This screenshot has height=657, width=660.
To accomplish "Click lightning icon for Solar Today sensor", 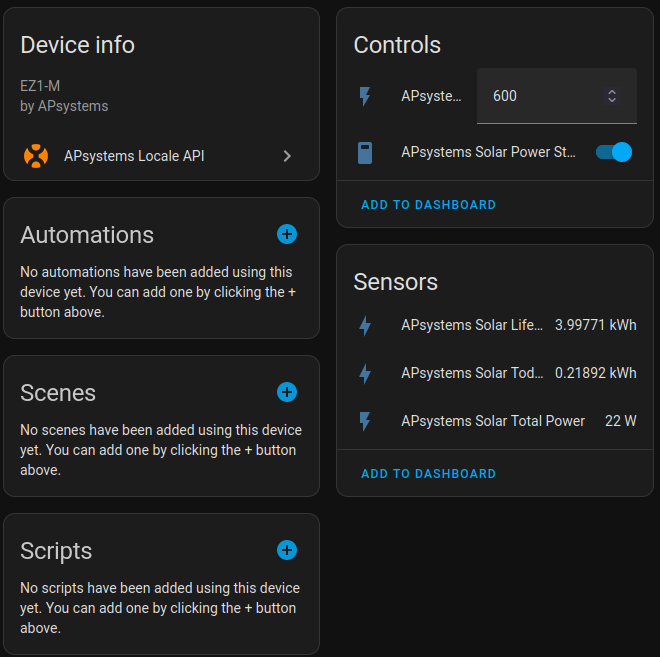I will (365, 374).
